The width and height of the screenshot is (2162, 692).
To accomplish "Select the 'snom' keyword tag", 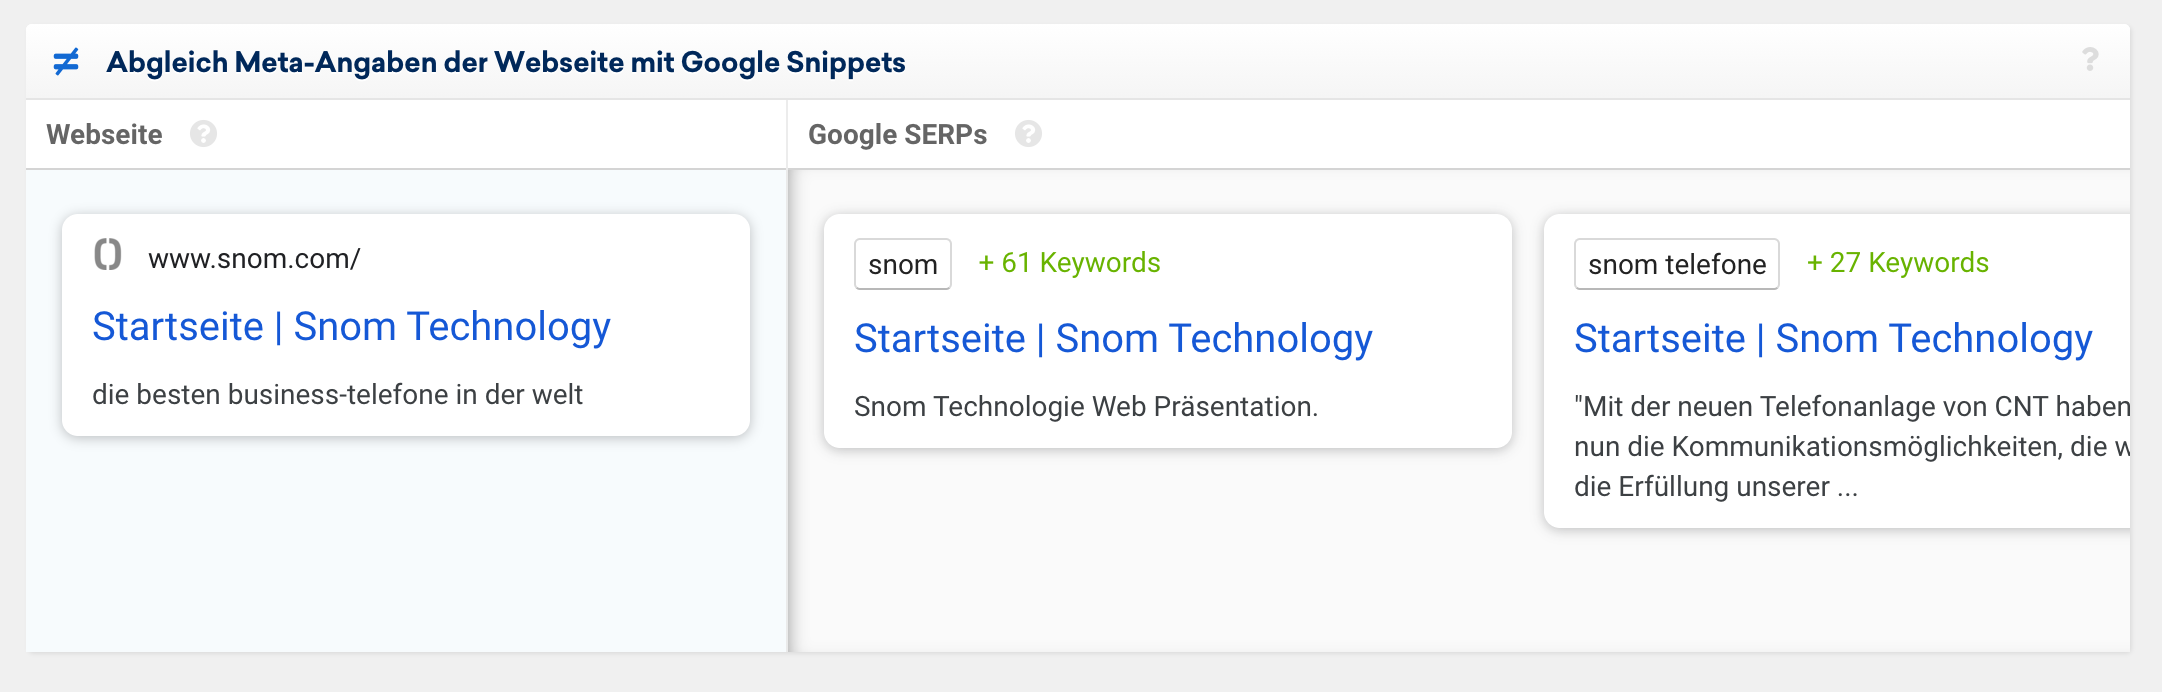I will point(902,264).
